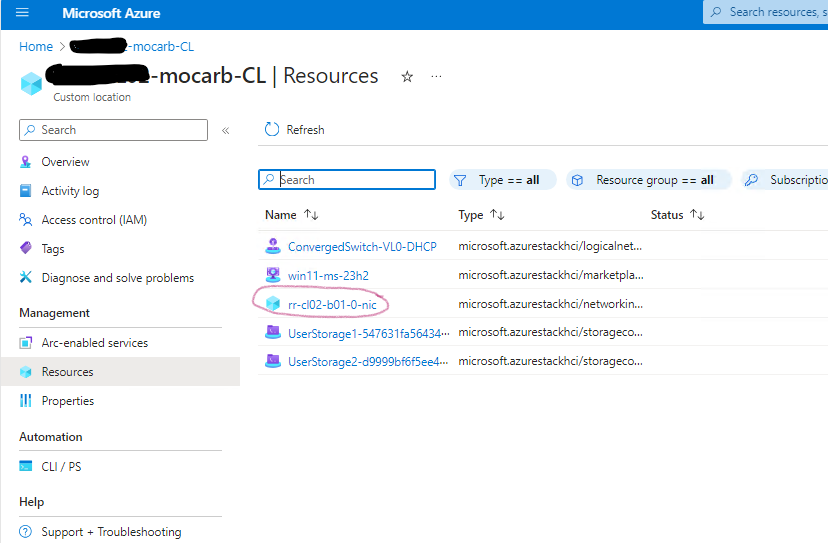The height and width of the screenshot is (543, 828).
Task: Open Resource group == all filter
Action: point(649,180)
